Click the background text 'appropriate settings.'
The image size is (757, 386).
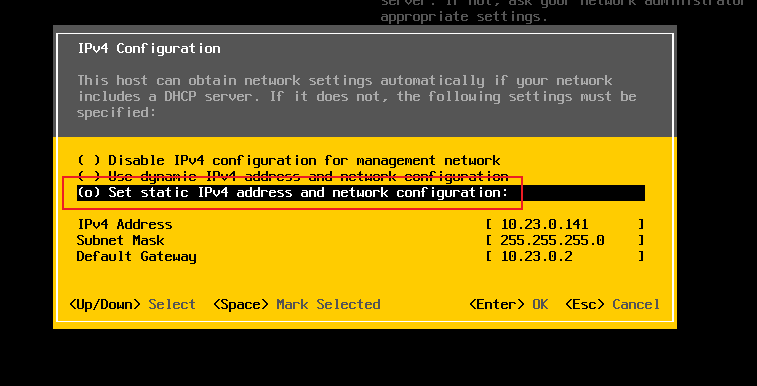464,17
